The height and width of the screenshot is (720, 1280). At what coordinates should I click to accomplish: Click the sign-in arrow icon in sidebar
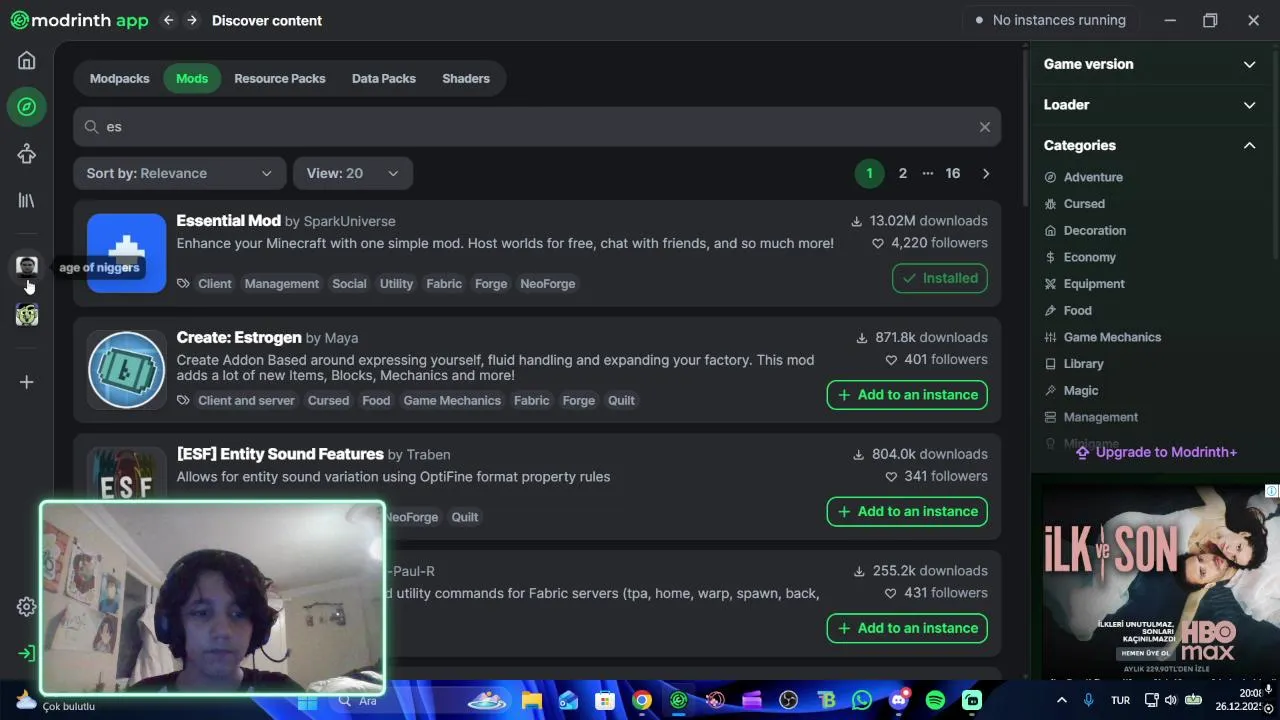(x=27, y=653)
